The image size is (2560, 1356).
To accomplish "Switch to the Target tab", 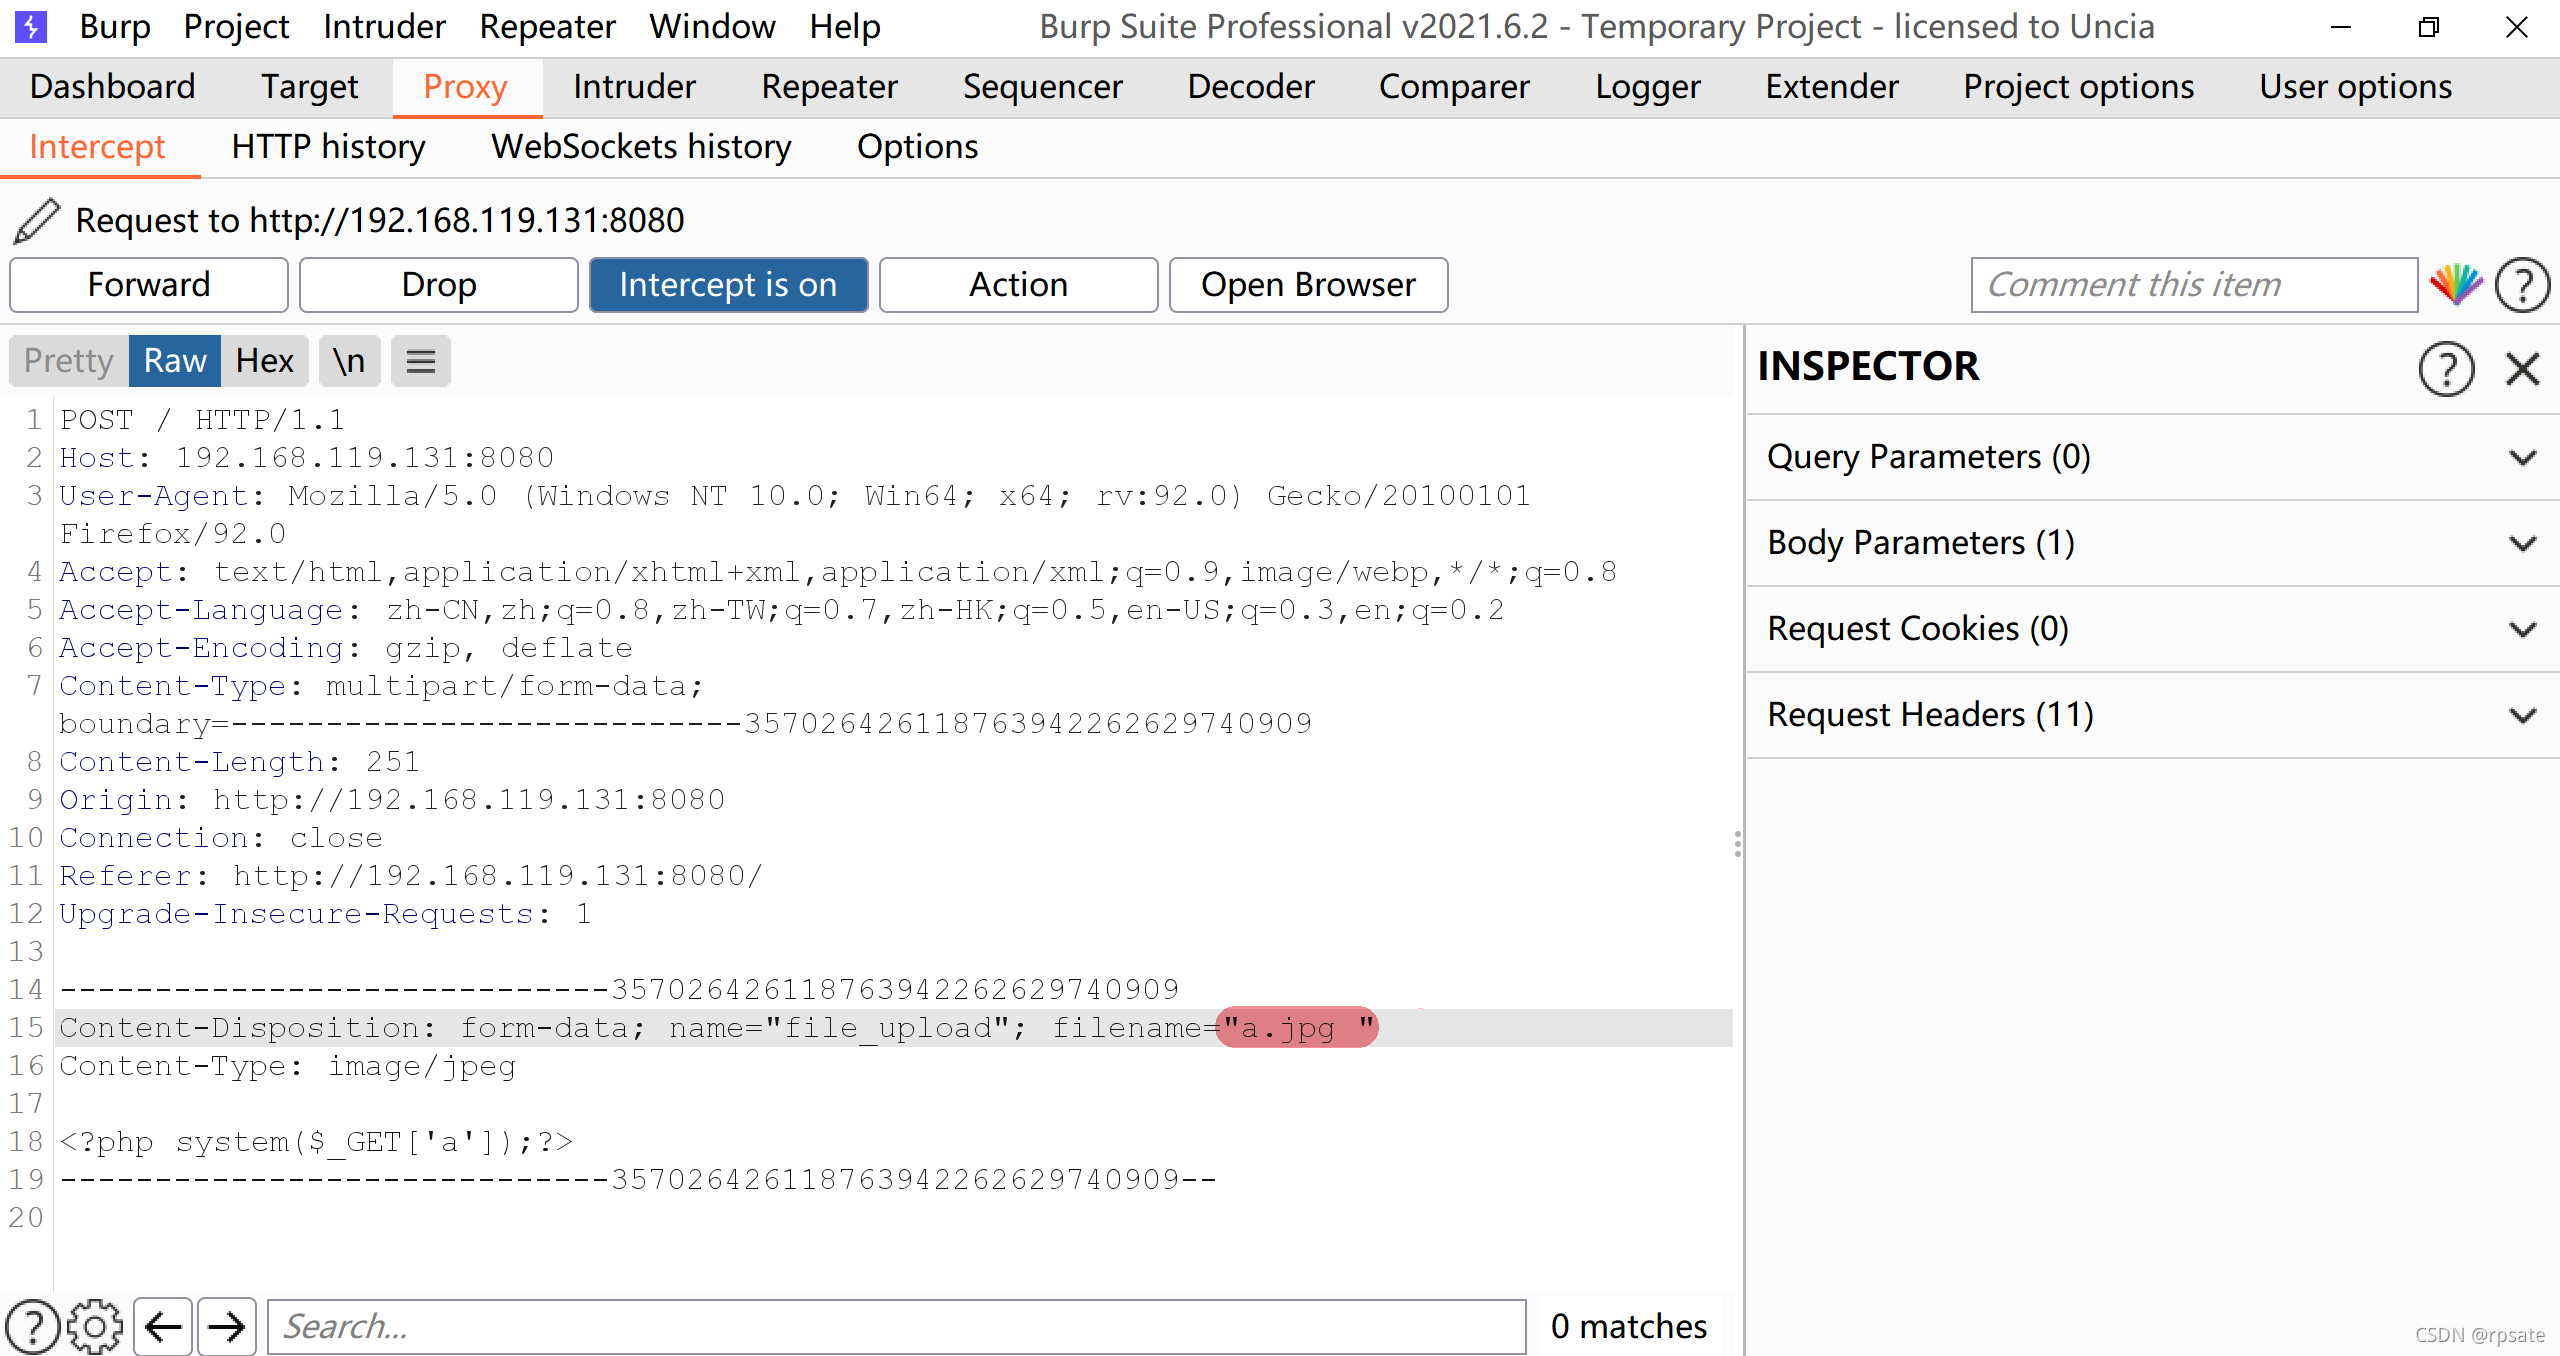I will pyautogui.click(x=309, y=87).
